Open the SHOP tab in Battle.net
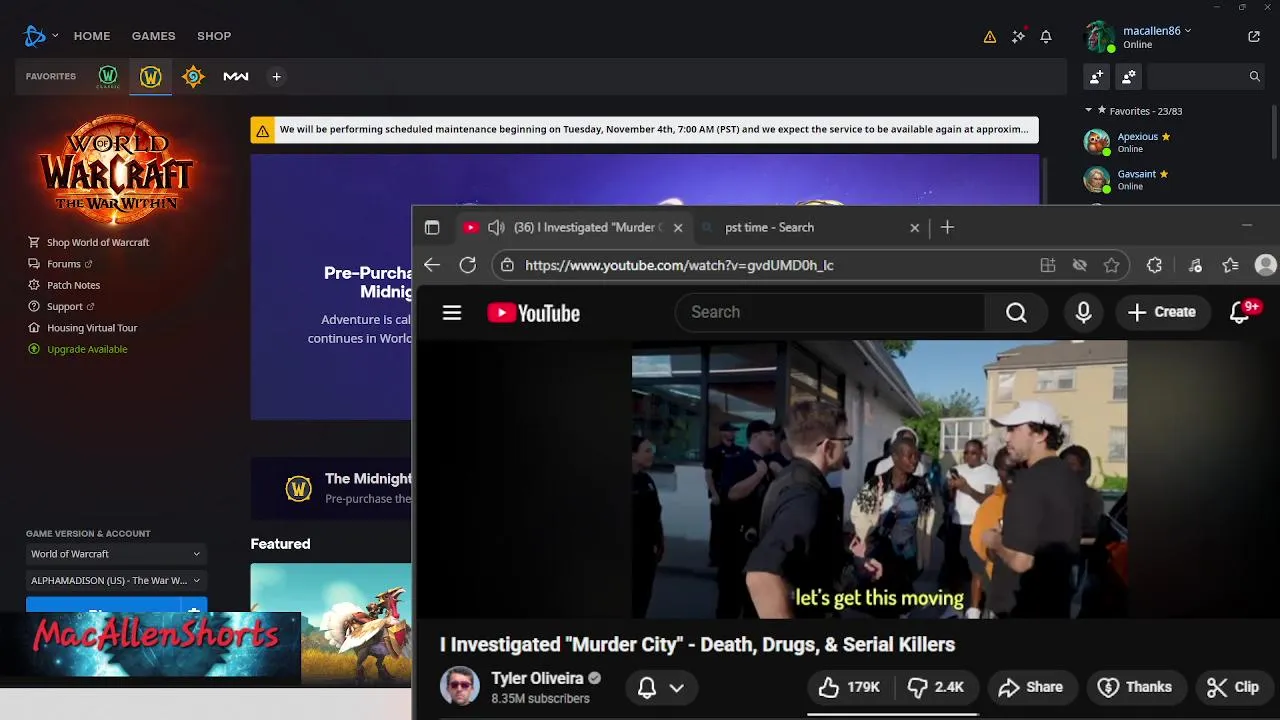Screen dimensions: 1280x720 [214, 36]
